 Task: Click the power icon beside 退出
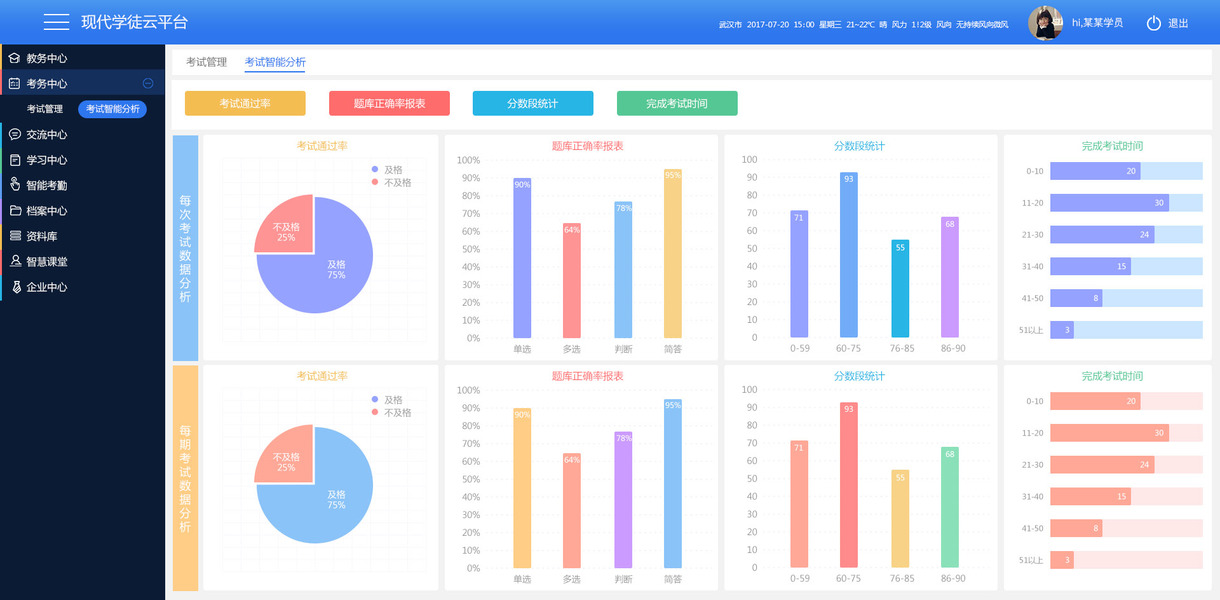[1154, 23]
